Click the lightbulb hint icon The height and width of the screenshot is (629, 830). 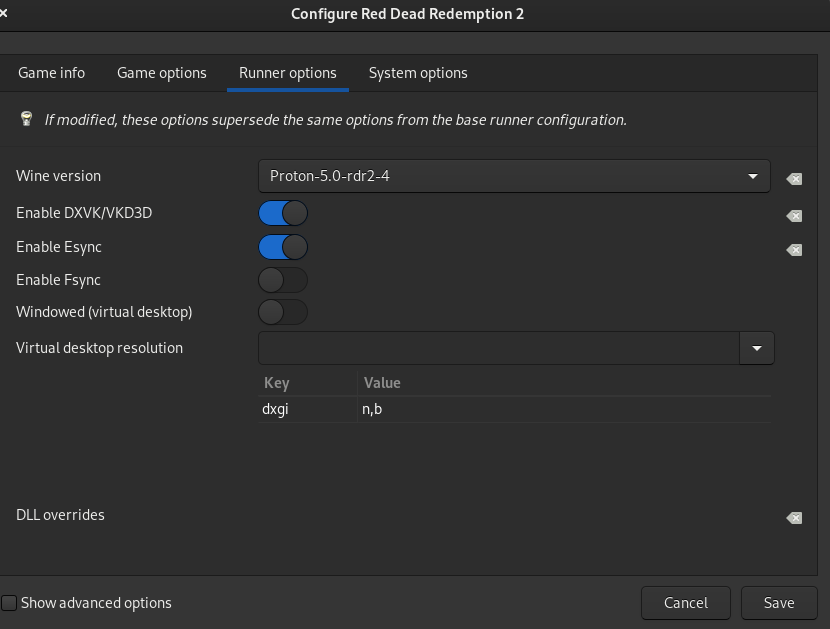[x=26, y=119]
